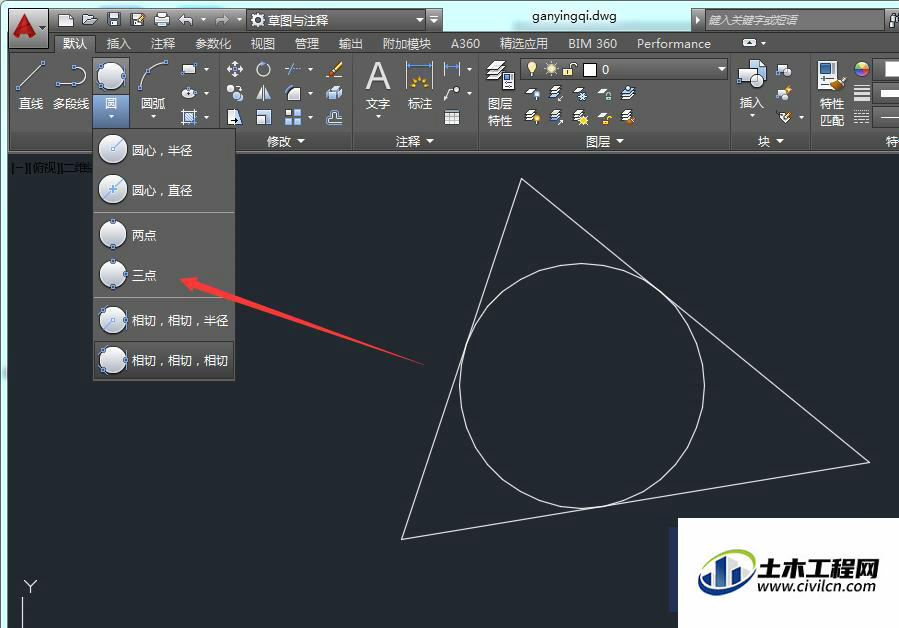Screen dimensions: 899x628
Task: Choose Tan, Tan, Radius (相切, 相切, 半径)
Action: click(x=164, y=320)
